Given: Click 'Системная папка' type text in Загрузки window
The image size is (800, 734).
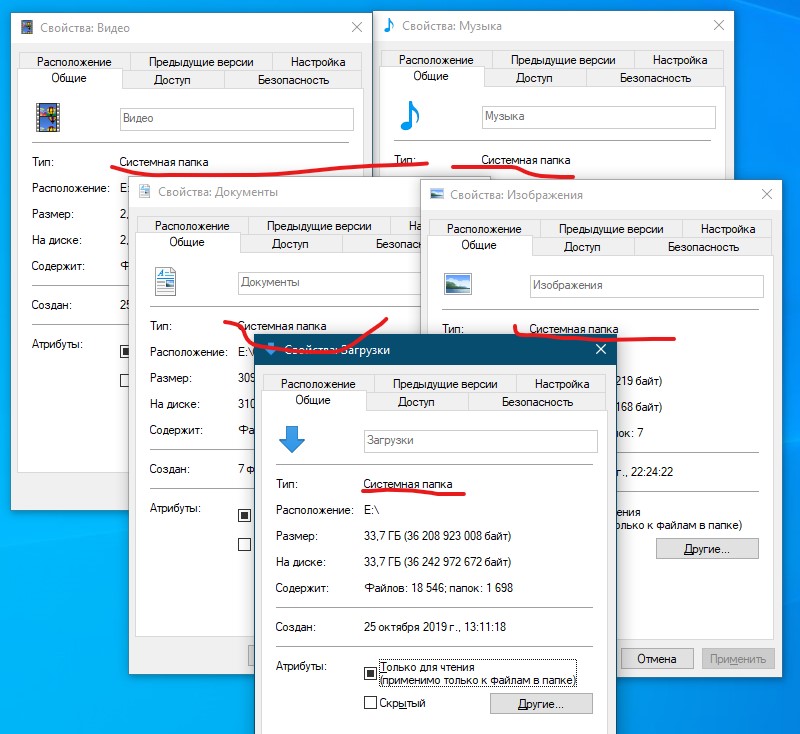Looking at the screenshot, I should coord(408,484).
